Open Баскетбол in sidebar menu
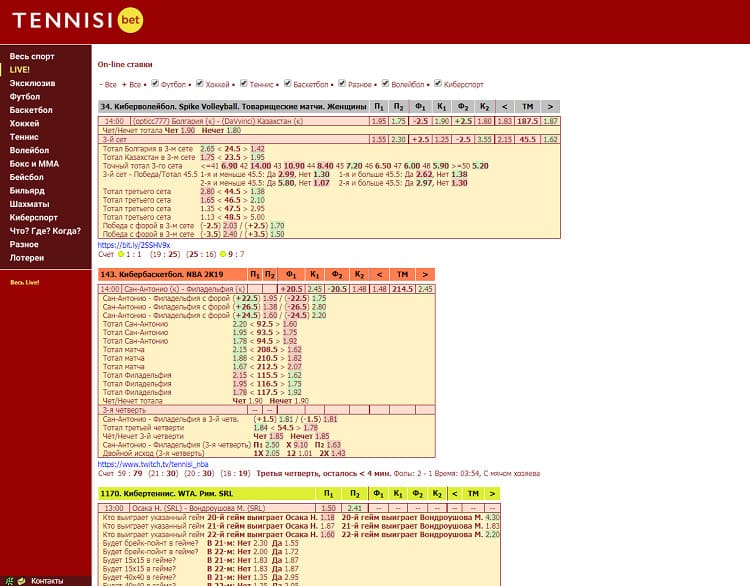 [31, 110]
